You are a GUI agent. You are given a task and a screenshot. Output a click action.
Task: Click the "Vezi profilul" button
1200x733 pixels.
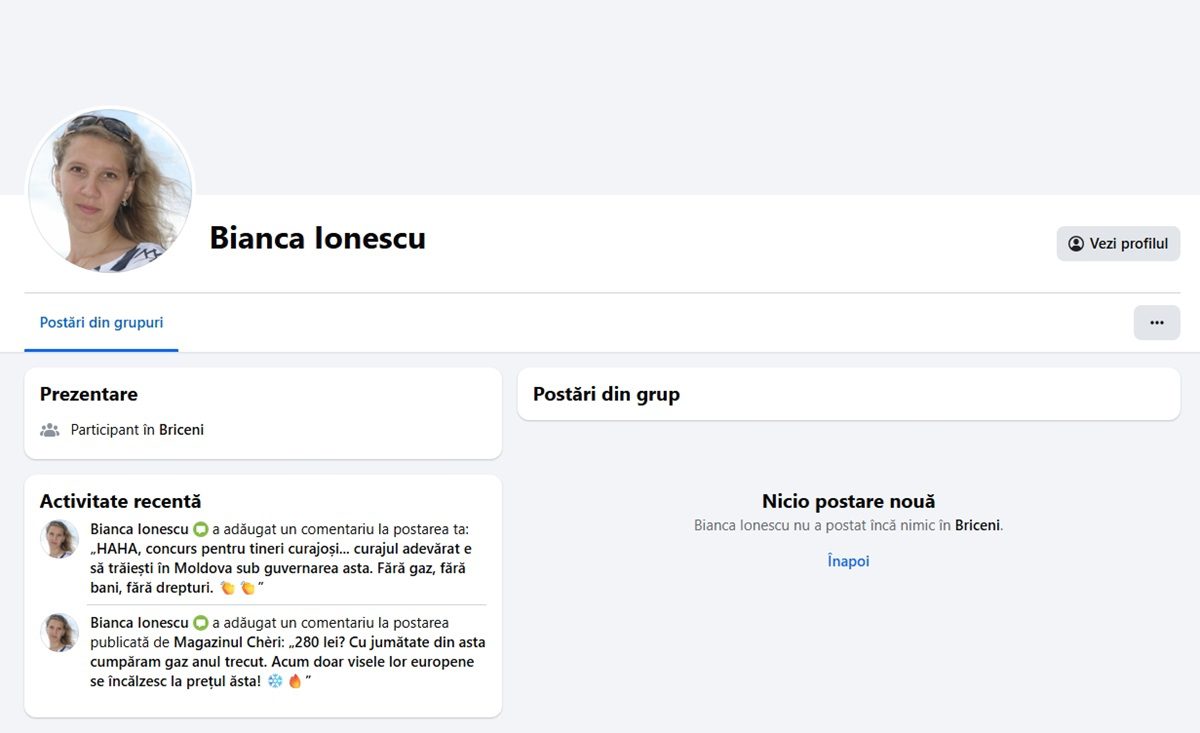[1118, 244]
